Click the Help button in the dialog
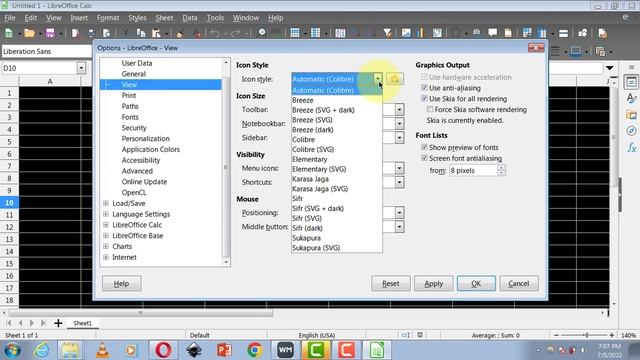Image resolution: width=640 pixels, height=360 pixels. click(x=122, y=283)
